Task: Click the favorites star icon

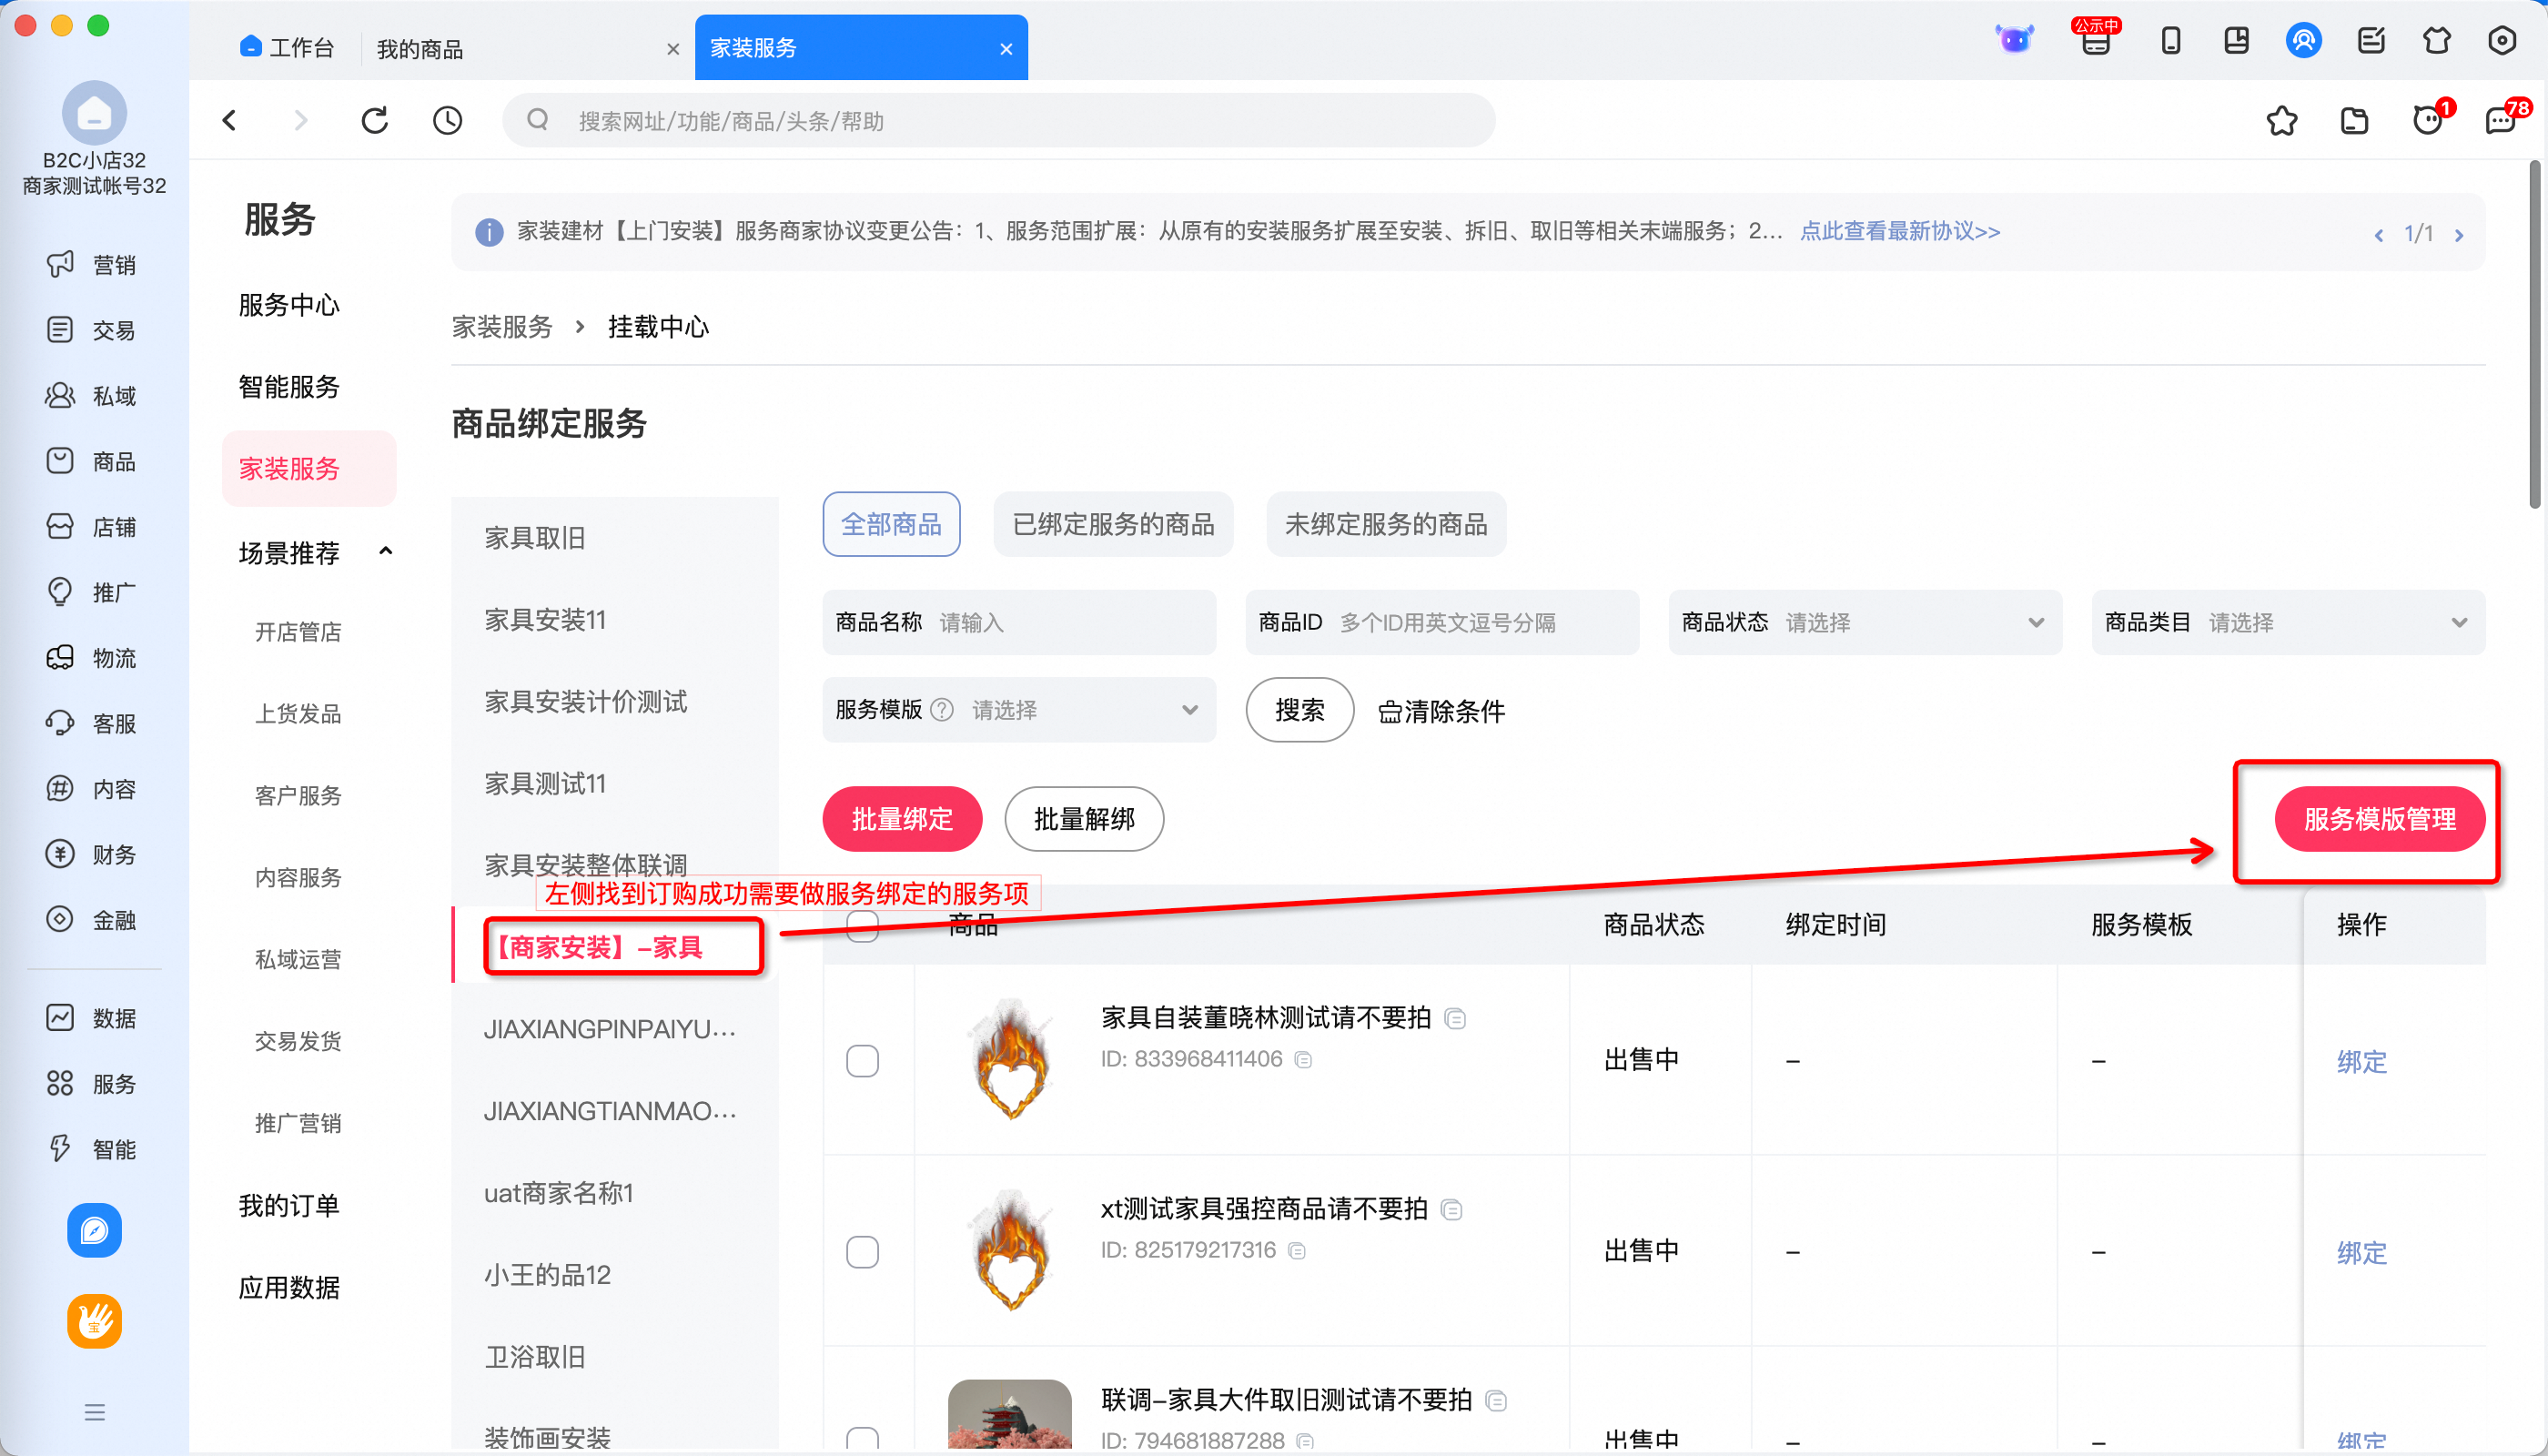Action: click(x=2282, y=120)
